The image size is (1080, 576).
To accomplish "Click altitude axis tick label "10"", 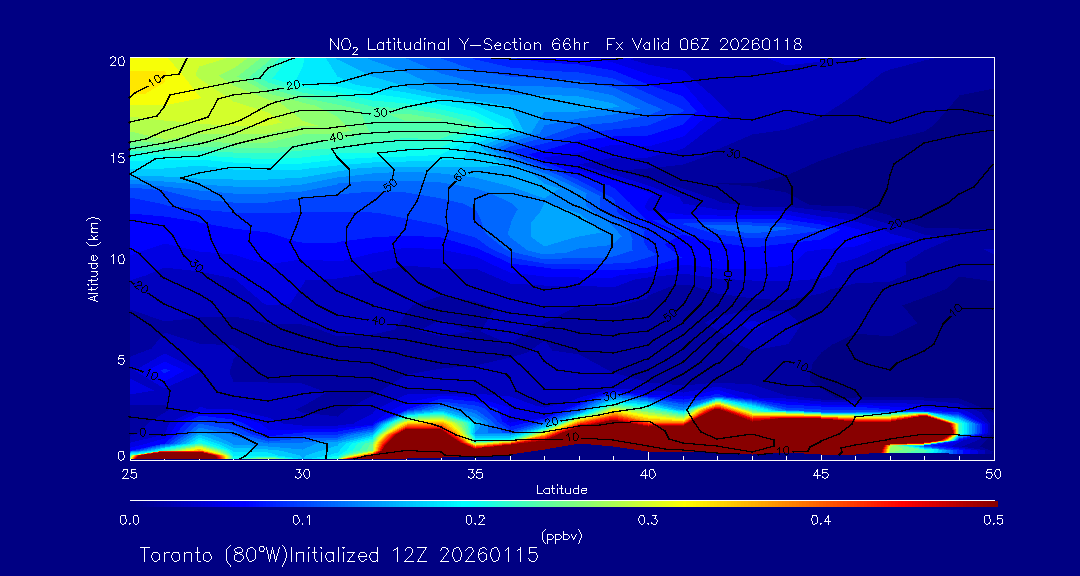I will (118, 259).
